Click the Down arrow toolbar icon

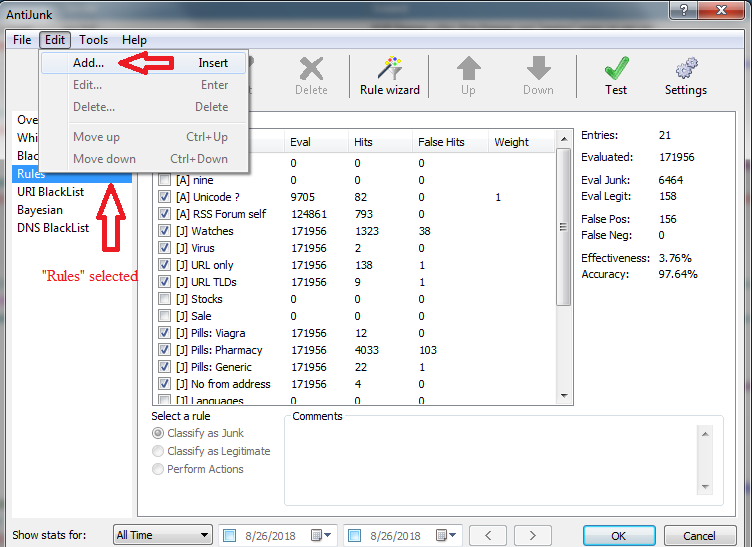pyautogui.click(x=538, y=76)
